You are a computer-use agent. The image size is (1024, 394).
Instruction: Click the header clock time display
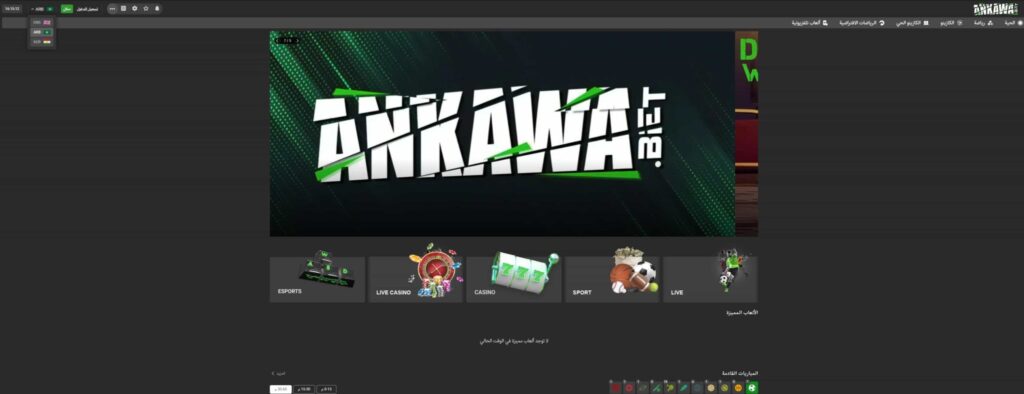pyautogui.click(x=12, y=9)
